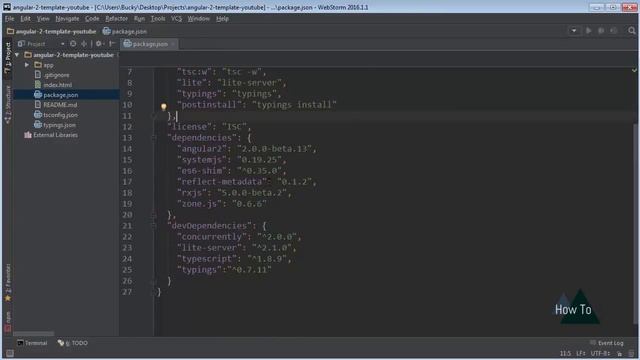Select README.md in the project tree

56,105
